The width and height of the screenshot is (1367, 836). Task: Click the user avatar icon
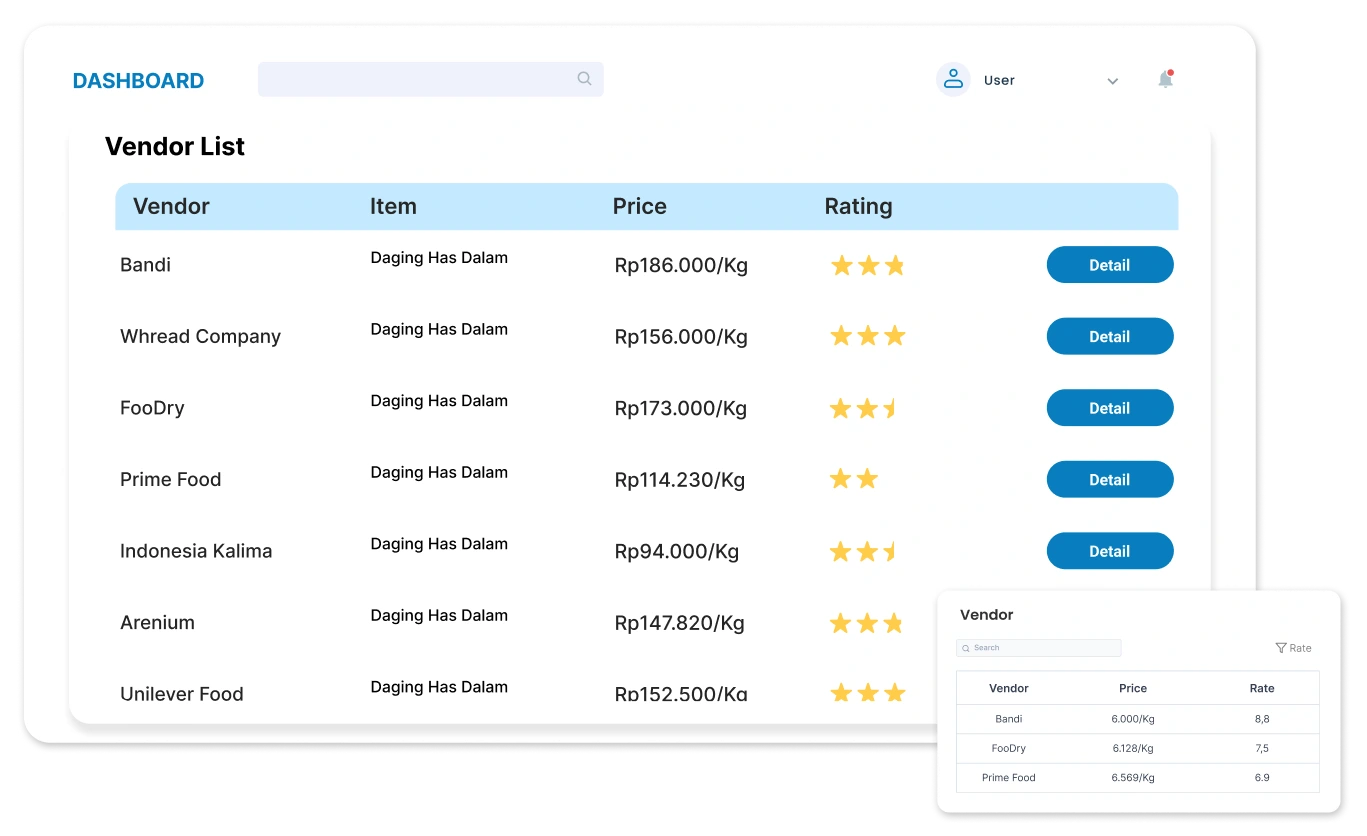pos(953,80)
